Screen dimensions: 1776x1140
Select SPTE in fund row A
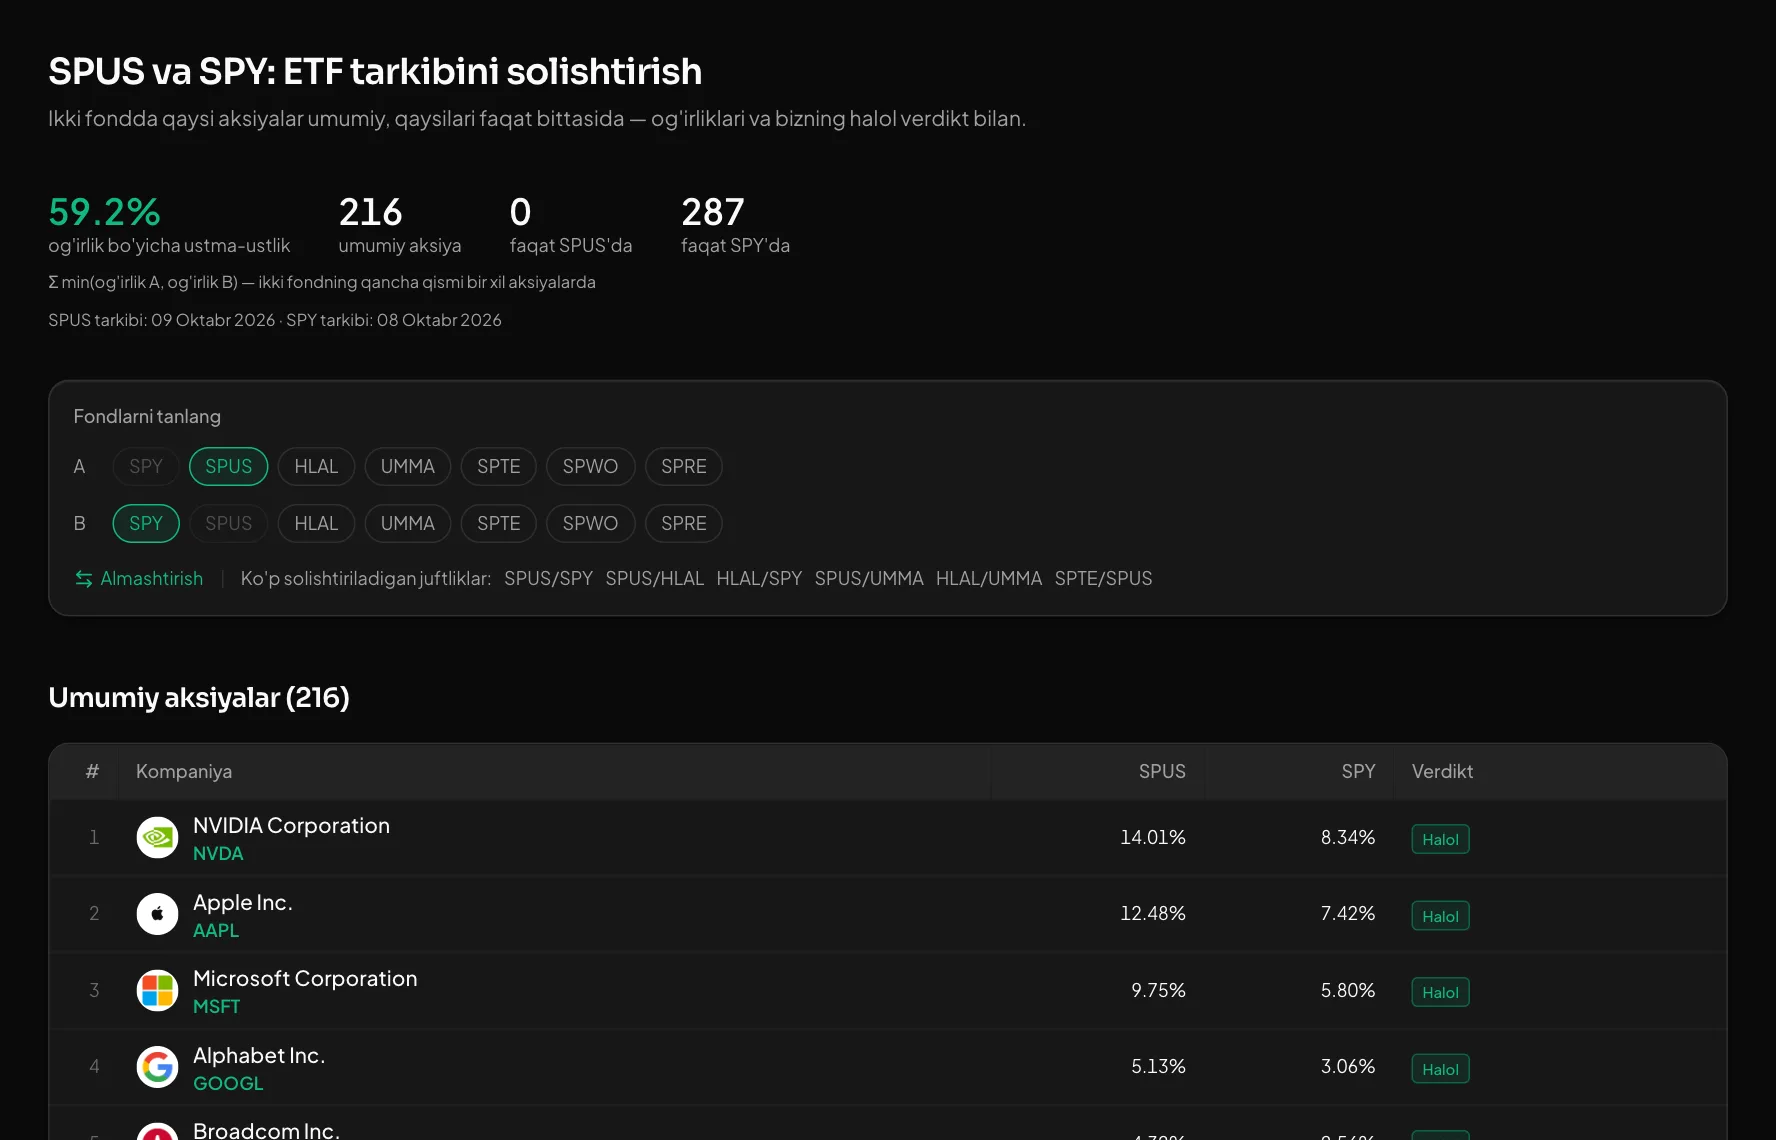(499, 466)
